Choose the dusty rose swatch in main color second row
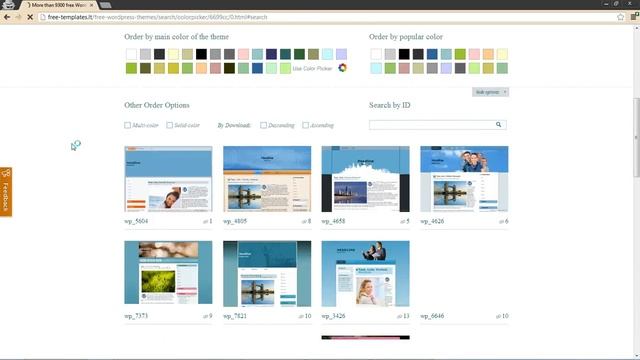 pos(215,68)
